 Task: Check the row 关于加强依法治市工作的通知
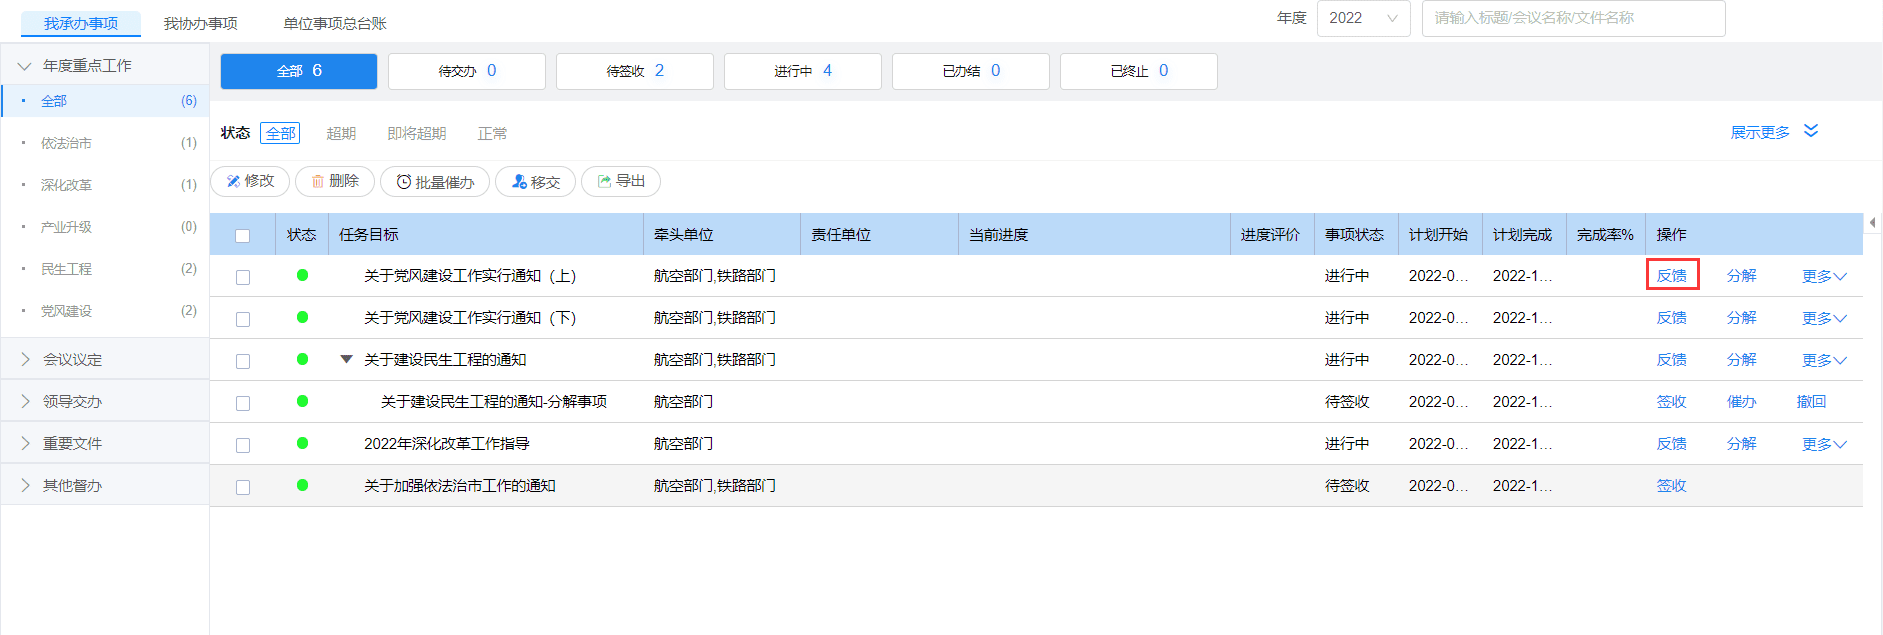(x=243, y=487)
